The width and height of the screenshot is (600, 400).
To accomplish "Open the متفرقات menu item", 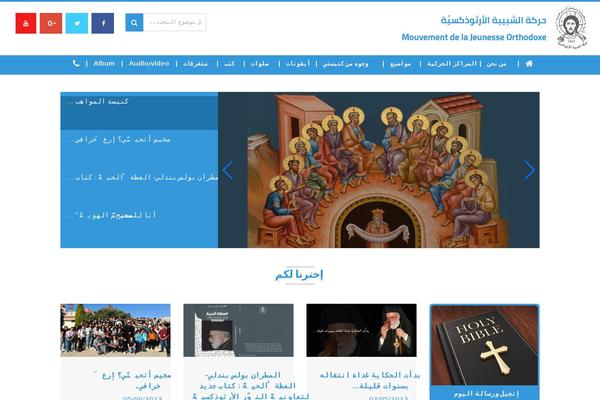I will [195, 64].
